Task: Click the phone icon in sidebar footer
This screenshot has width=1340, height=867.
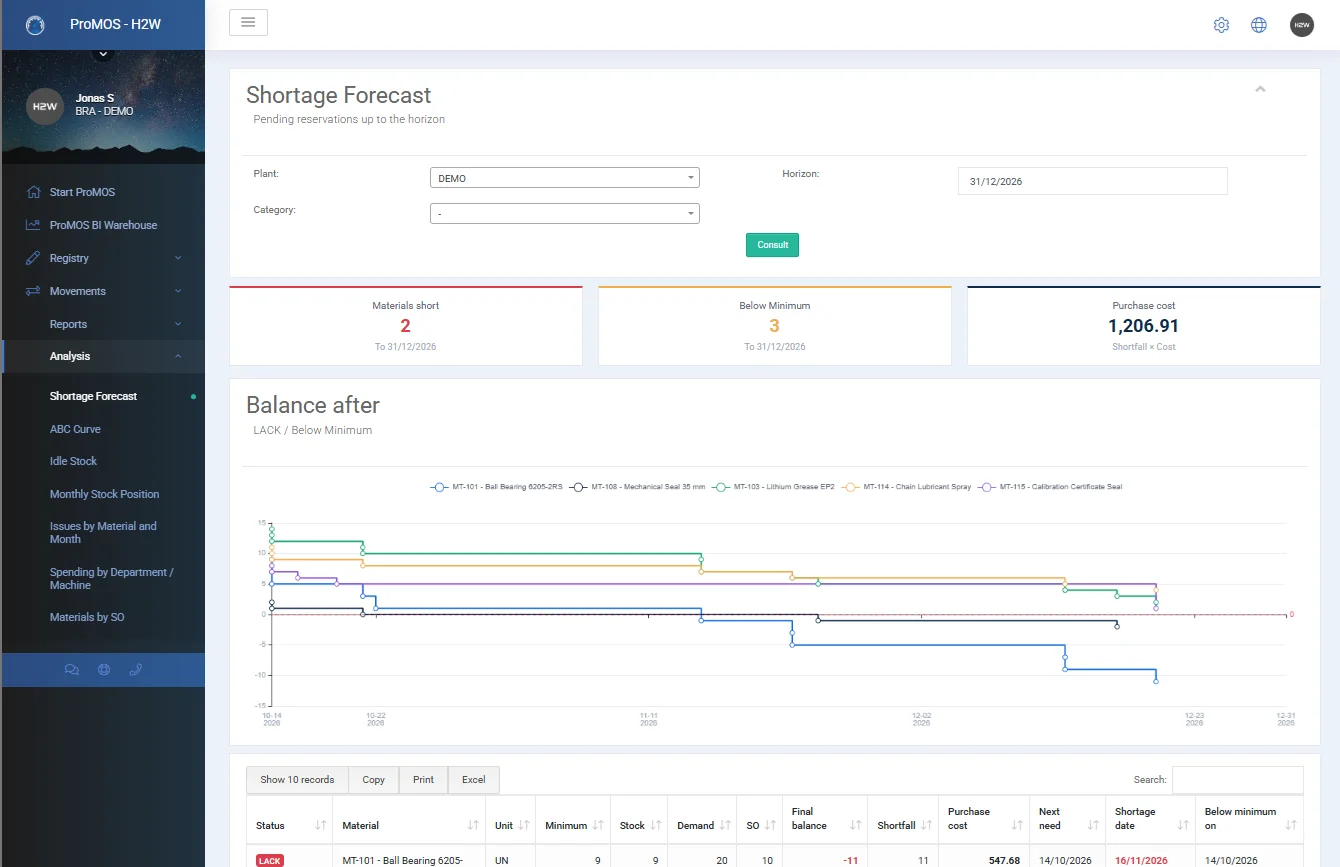Action: tap(136, 670)
